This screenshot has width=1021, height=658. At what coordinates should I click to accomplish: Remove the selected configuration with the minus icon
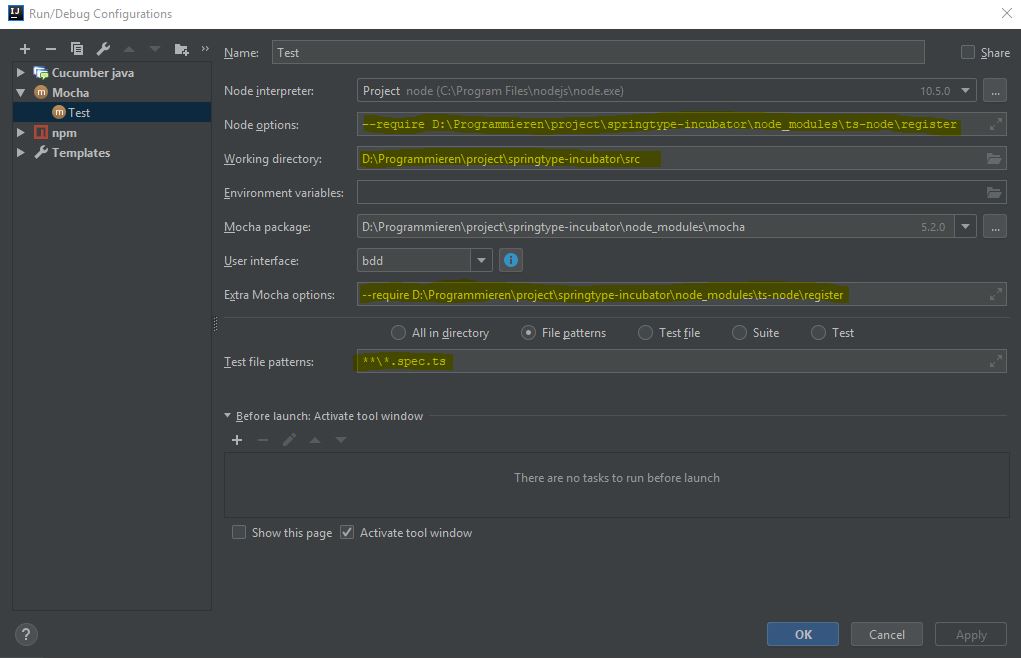point(51,49)
